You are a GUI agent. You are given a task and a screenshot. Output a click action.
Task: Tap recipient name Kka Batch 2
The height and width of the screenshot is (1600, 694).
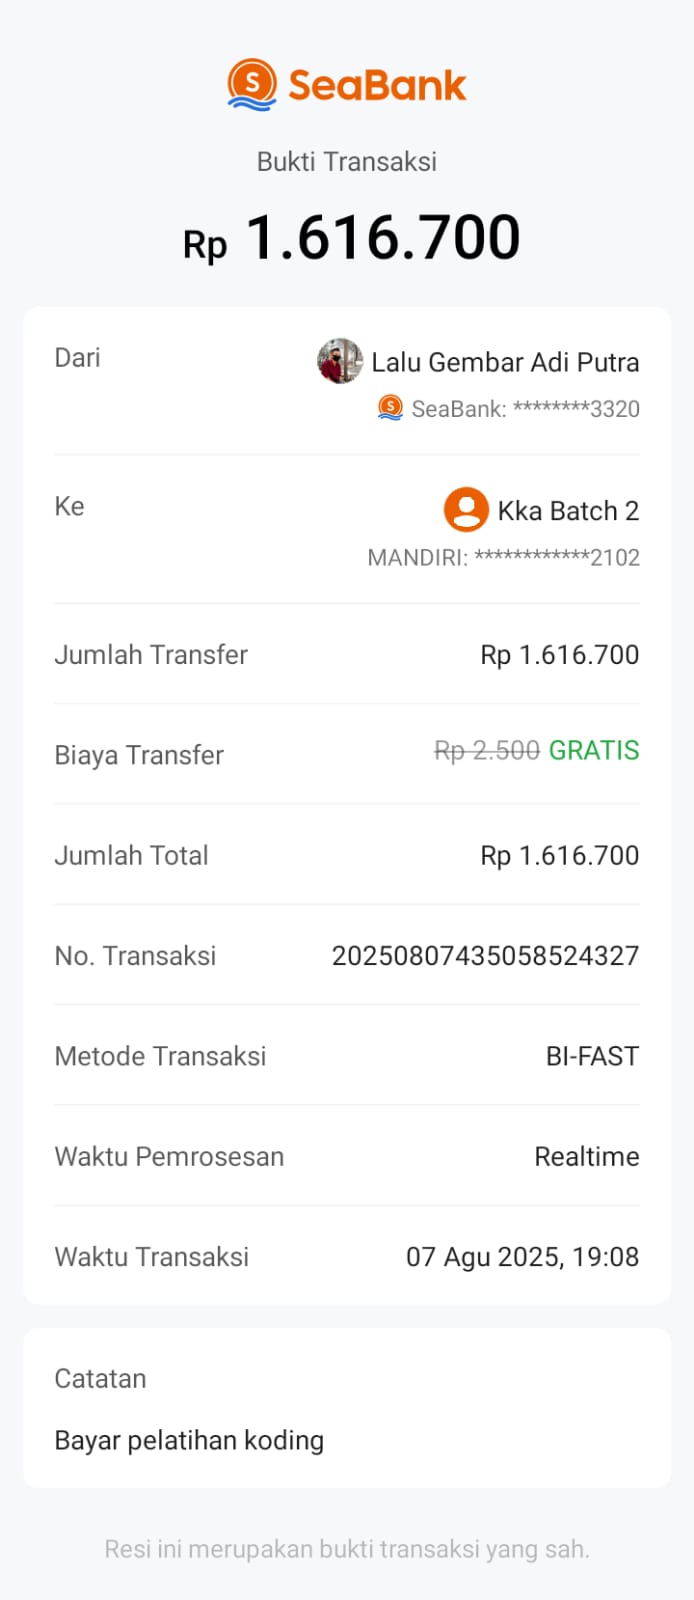pyautogui.click(x=568, y=511)
